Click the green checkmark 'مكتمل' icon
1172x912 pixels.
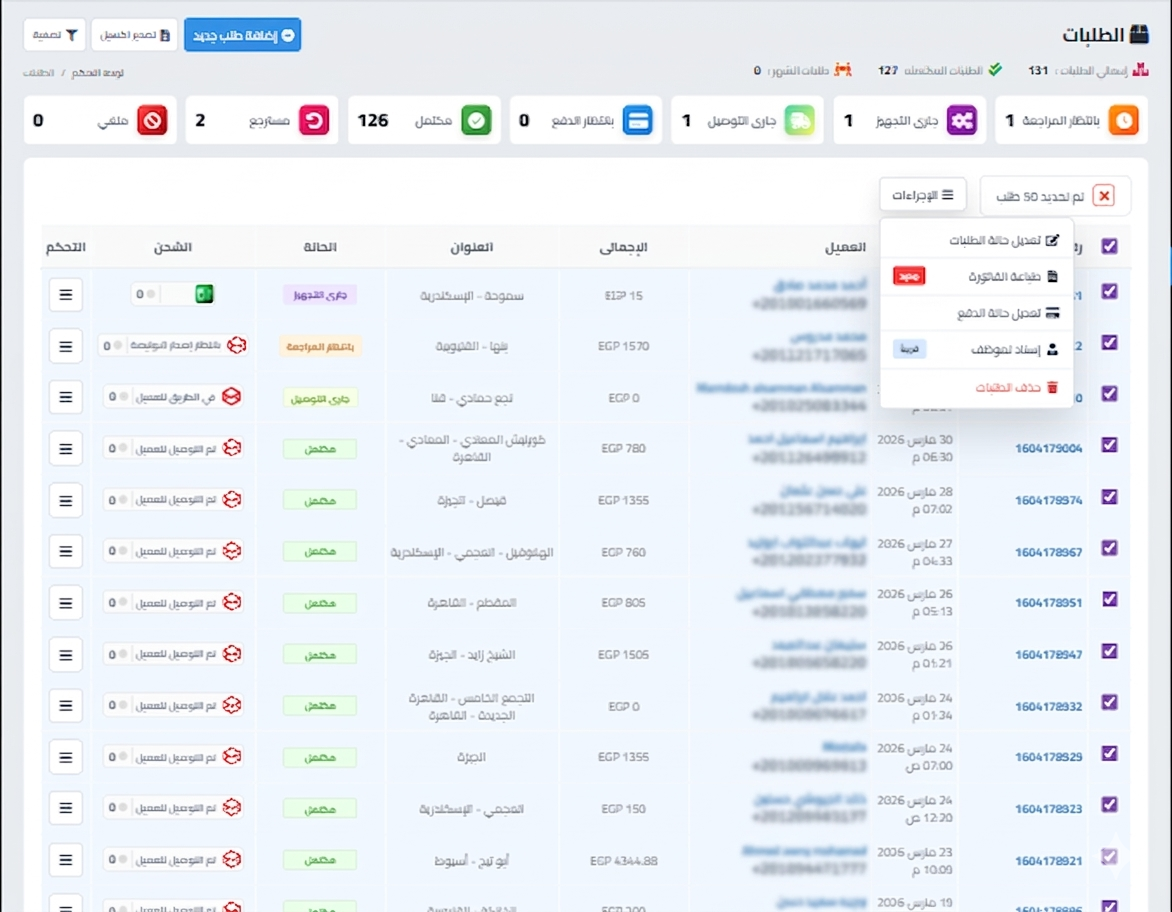pyautogui.click(x=475, y=120)
